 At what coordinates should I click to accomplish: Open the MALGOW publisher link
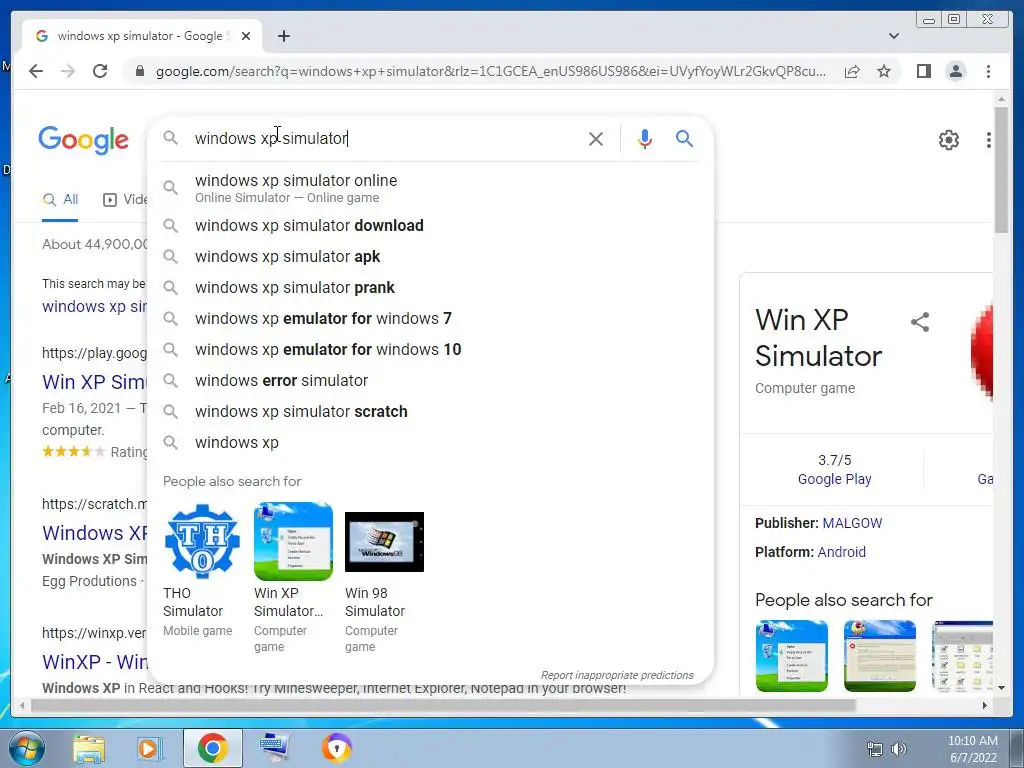[x=852, y=523]
